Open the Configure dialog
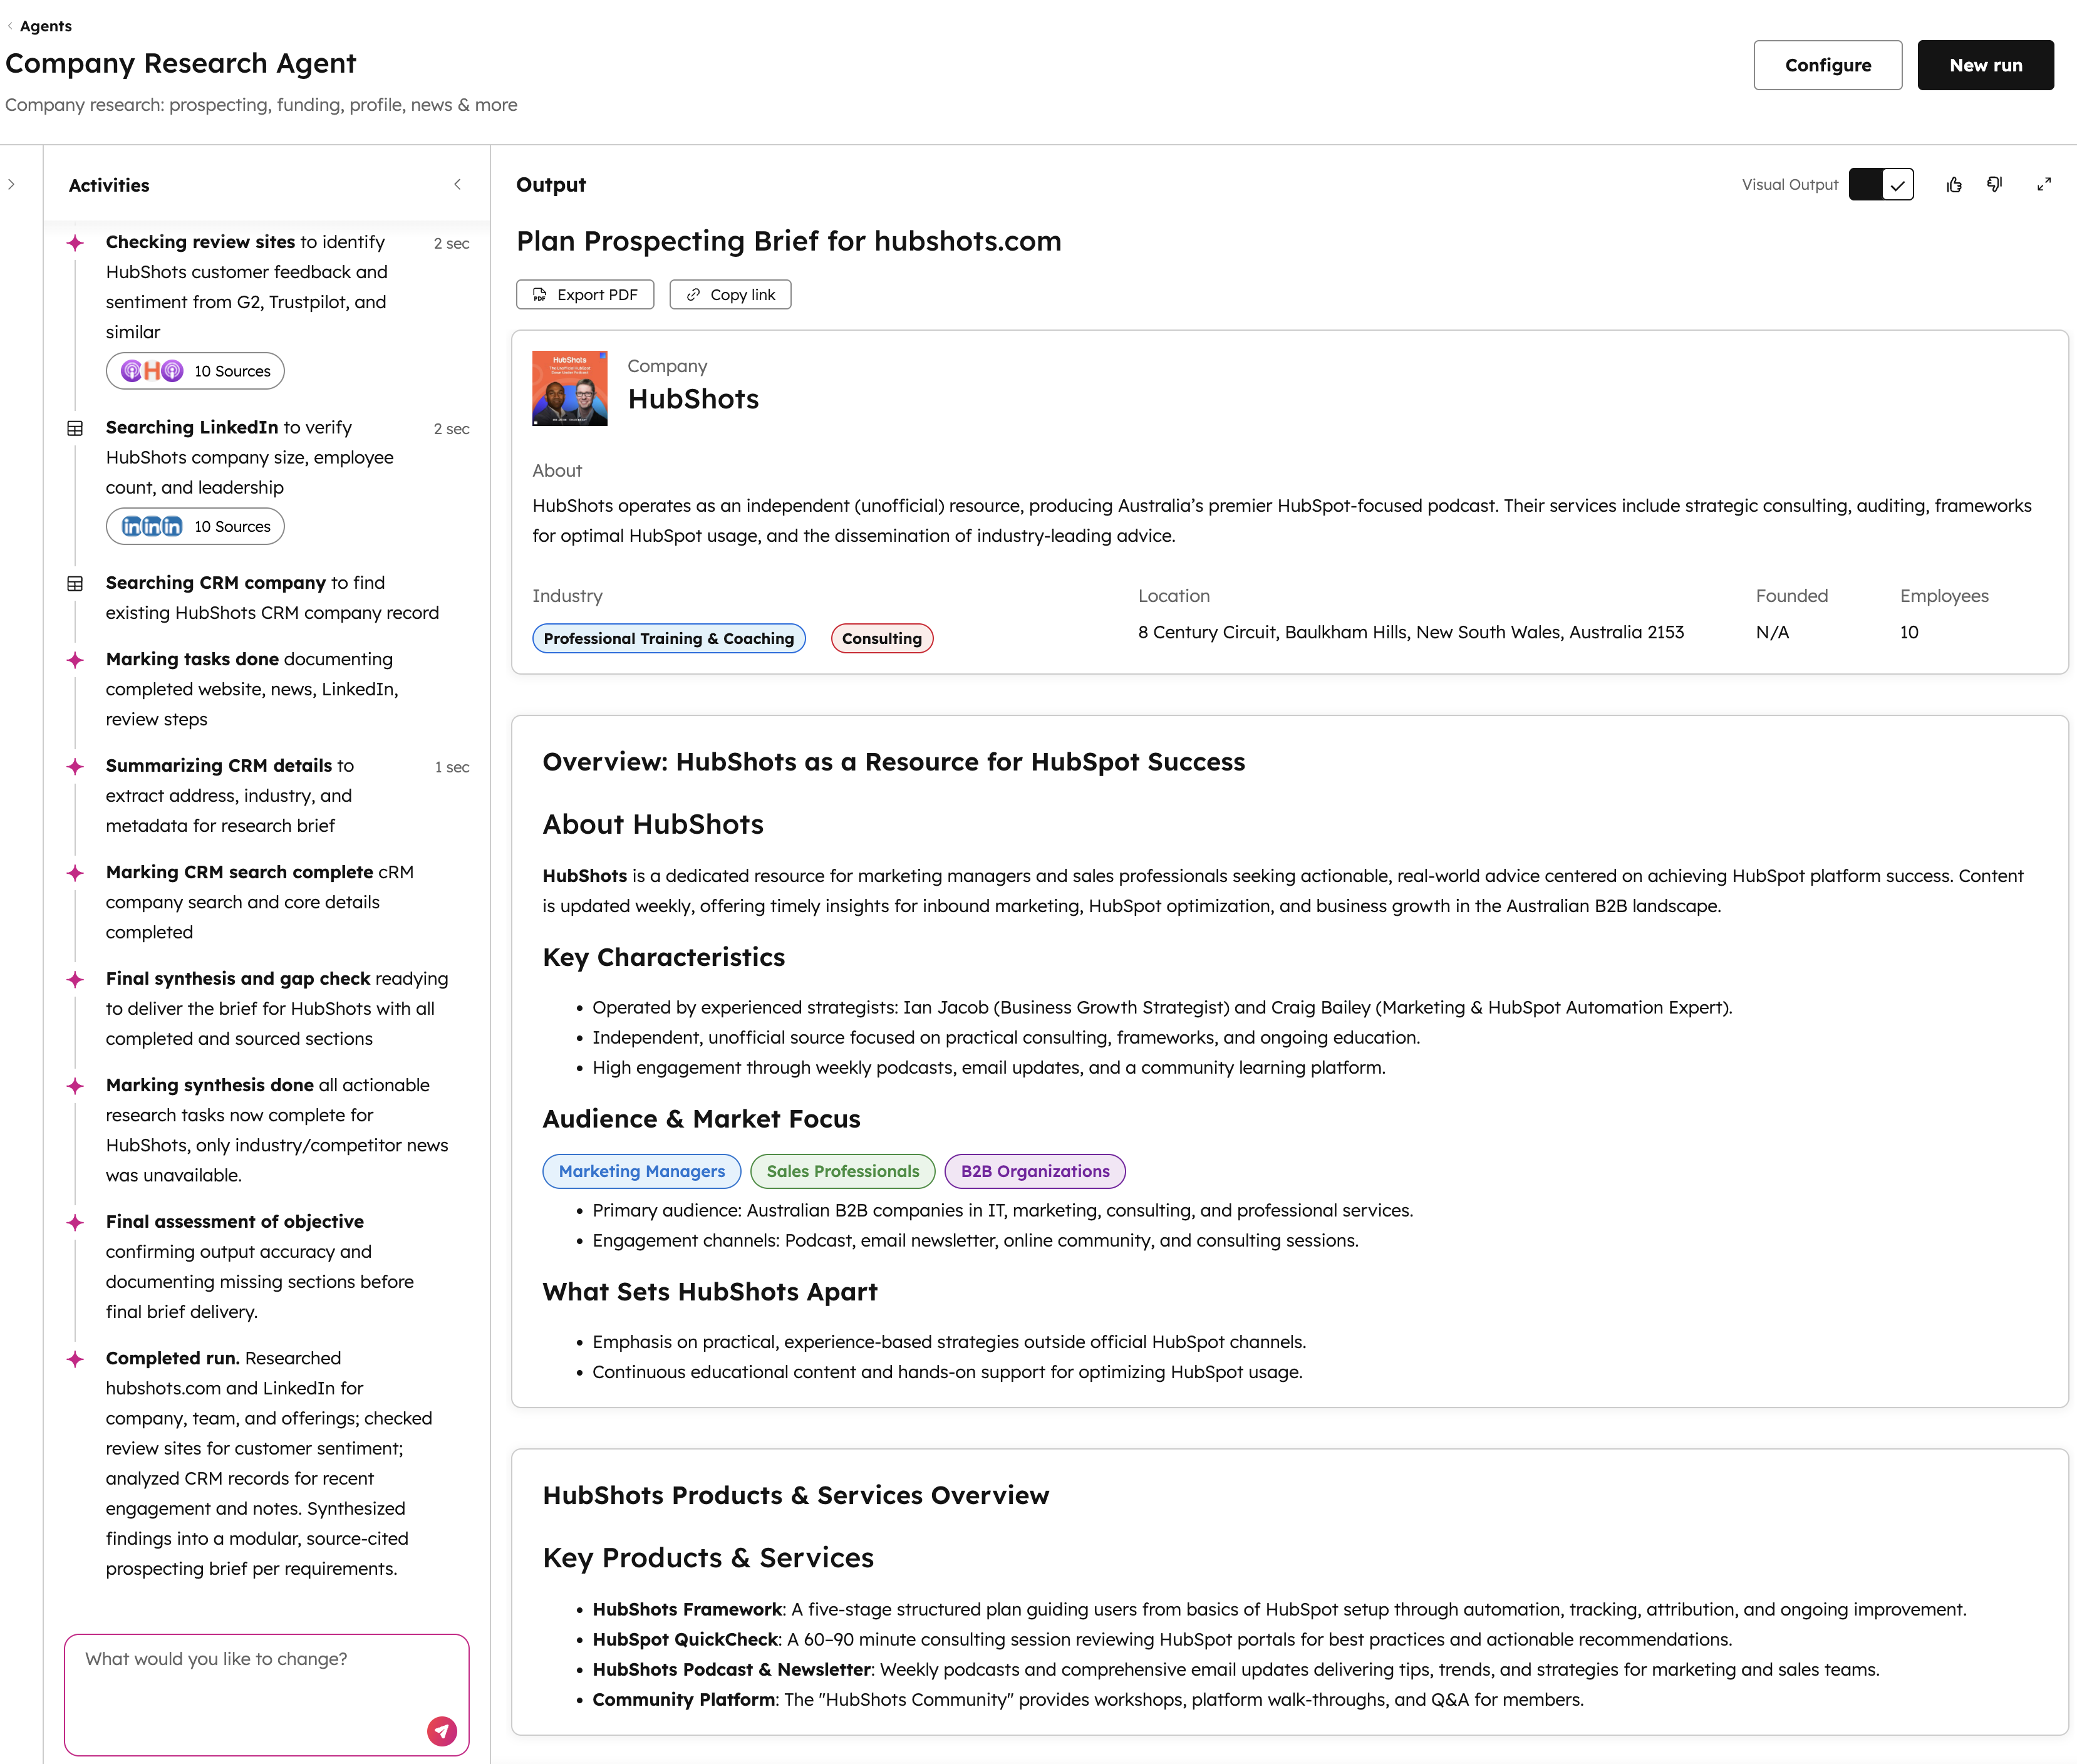 pyautogui.click(x=1827, y=64)
